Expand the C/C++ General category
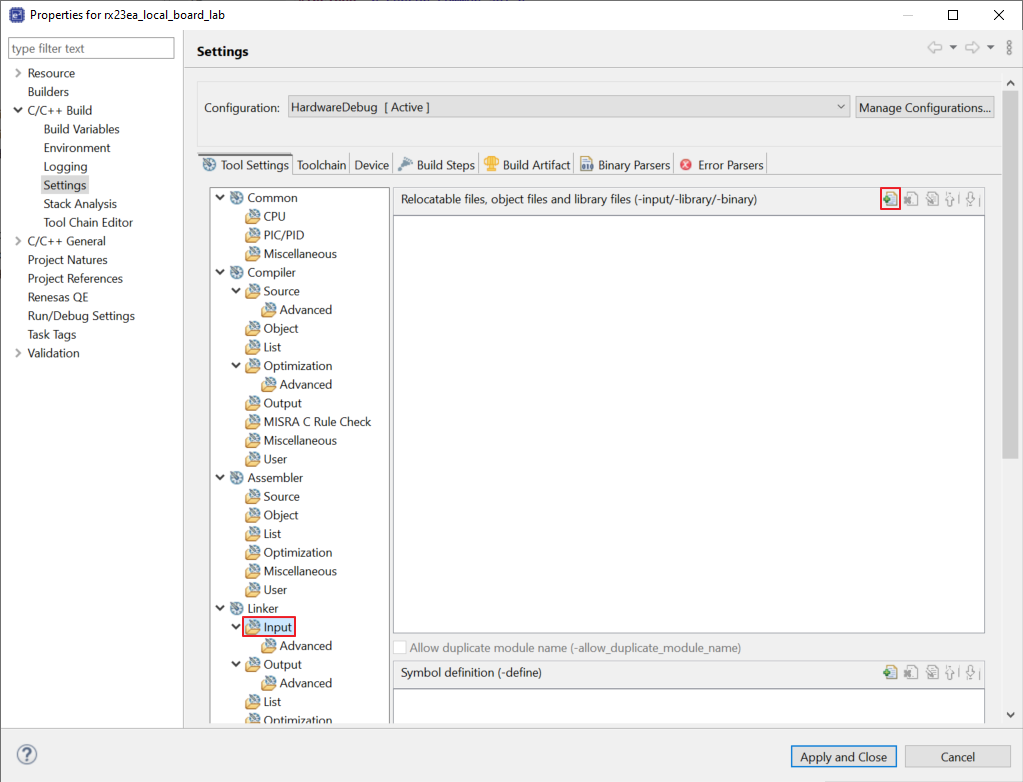Screen dimensions: 1023x782 (18, 241)
